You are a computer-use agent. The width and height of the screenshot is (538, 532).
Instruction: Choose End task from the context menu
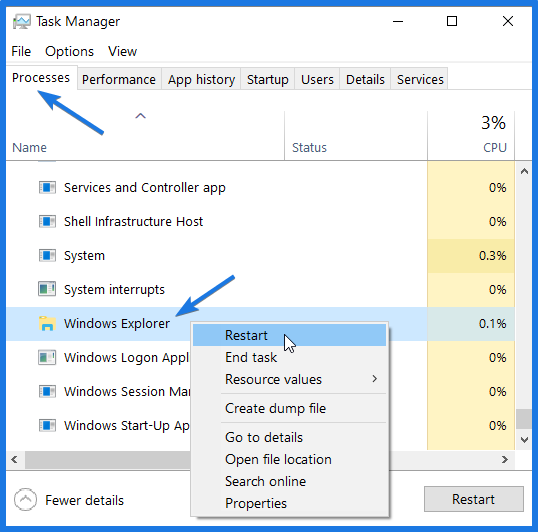(x=289, y=357)
